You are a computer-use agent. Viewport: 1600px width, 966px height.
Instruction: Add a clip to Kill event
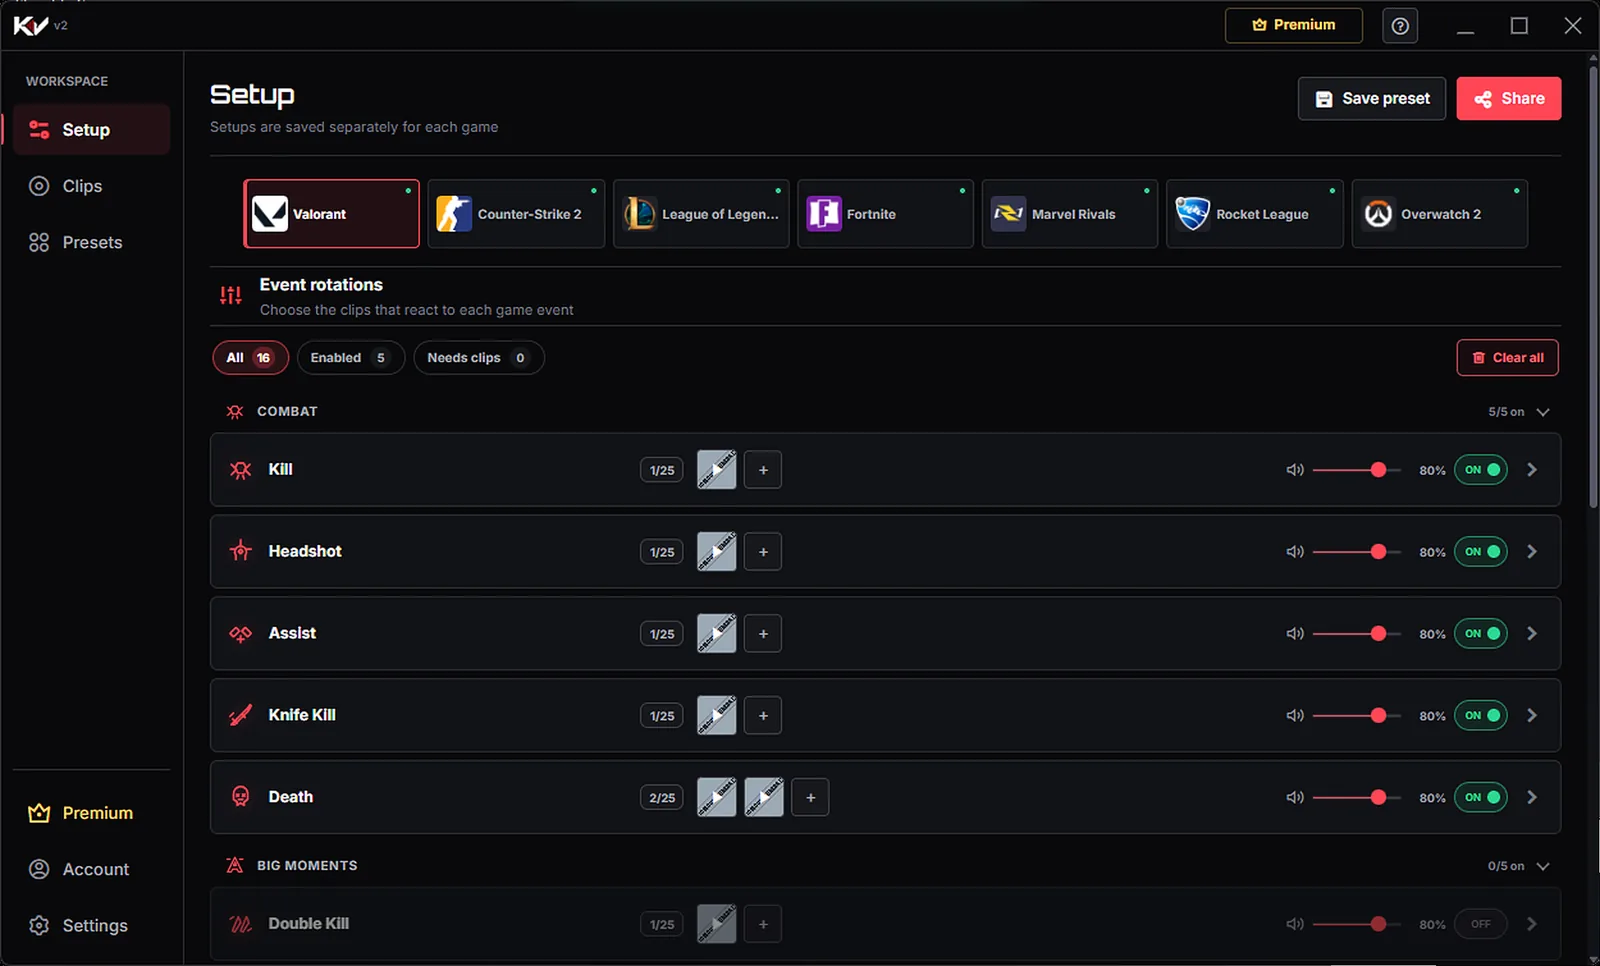(763, 470)
